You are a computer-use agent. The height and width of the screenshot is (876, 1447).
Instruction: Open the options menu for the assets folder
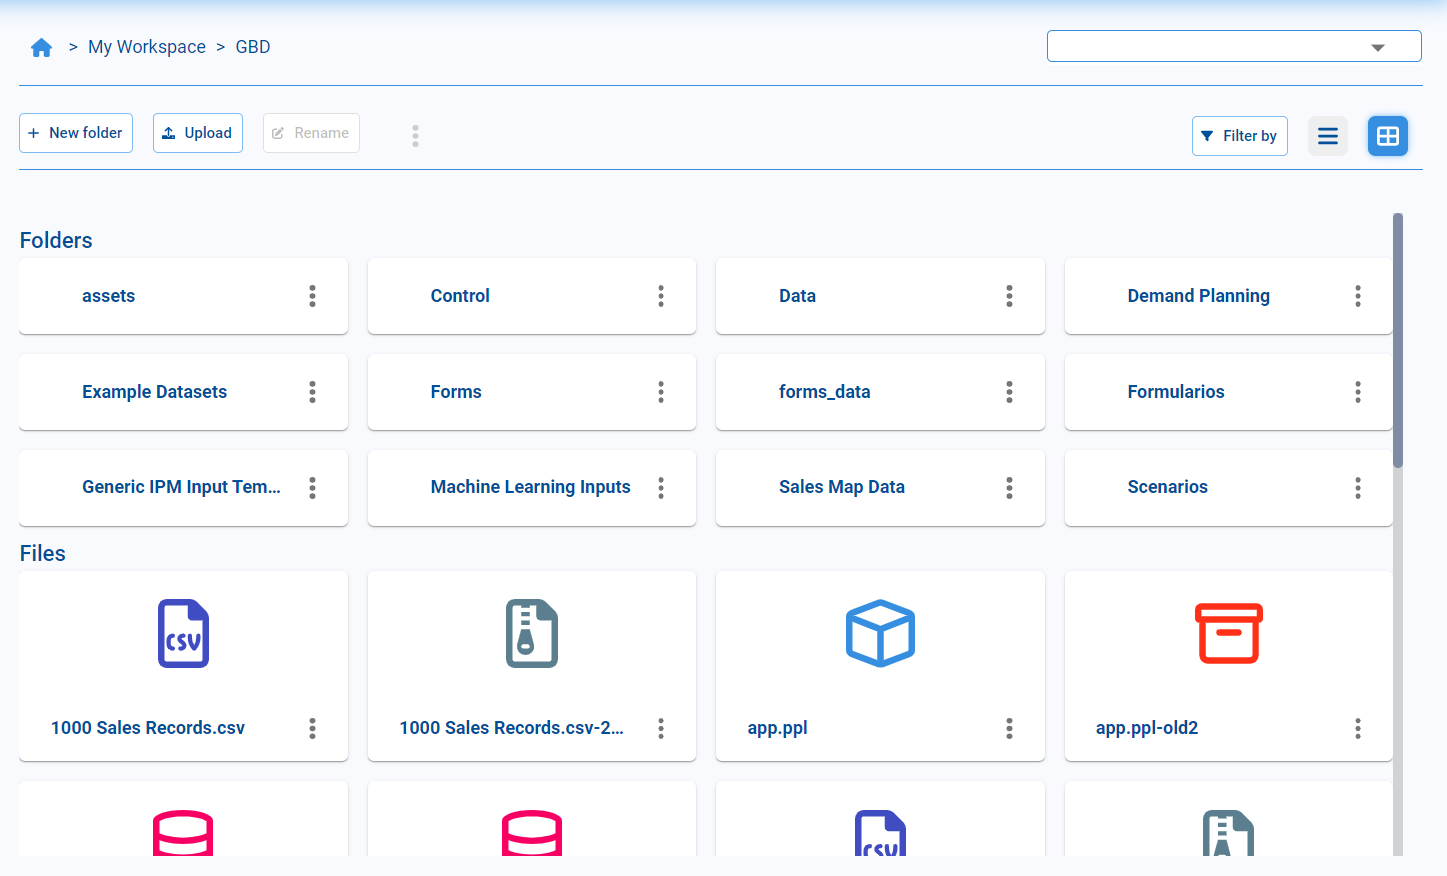click(x=312, y=296)
